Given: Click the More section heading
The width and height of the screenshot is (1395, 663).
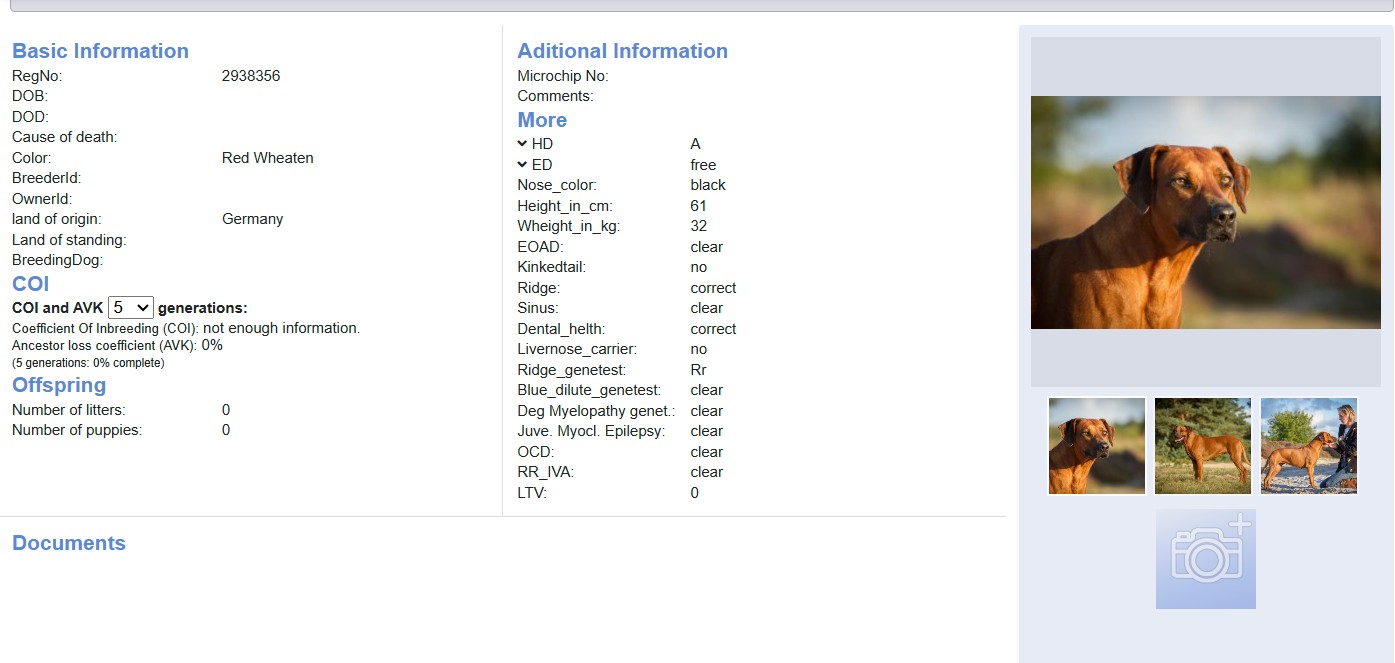Looking at the screenshot, I should click(x=542, y=120).
